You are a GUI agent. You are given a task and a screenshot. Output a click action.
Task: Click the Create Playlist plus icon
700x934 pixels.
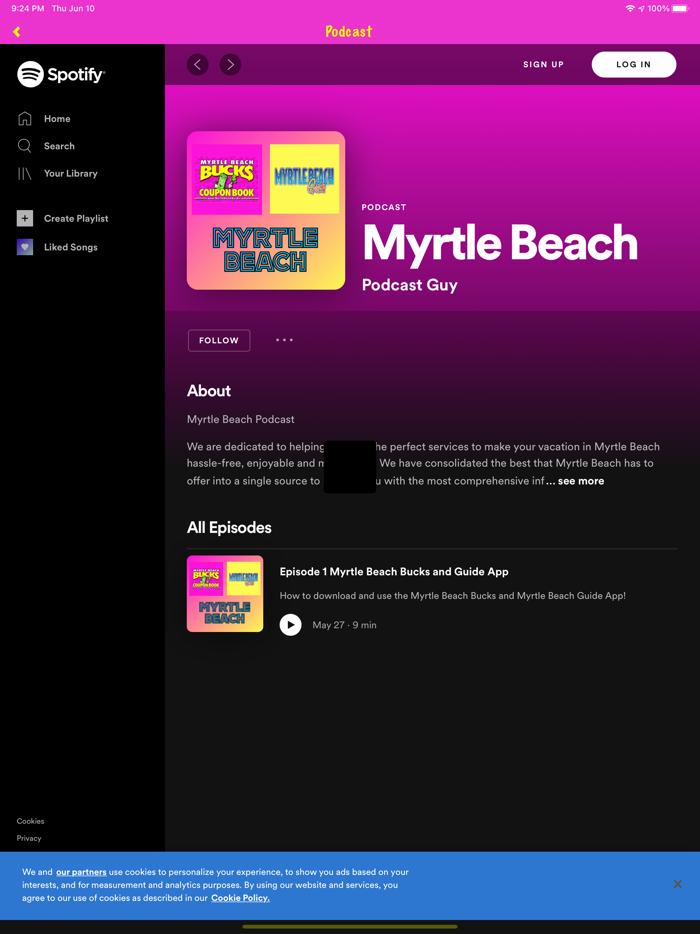pos(24,219)
